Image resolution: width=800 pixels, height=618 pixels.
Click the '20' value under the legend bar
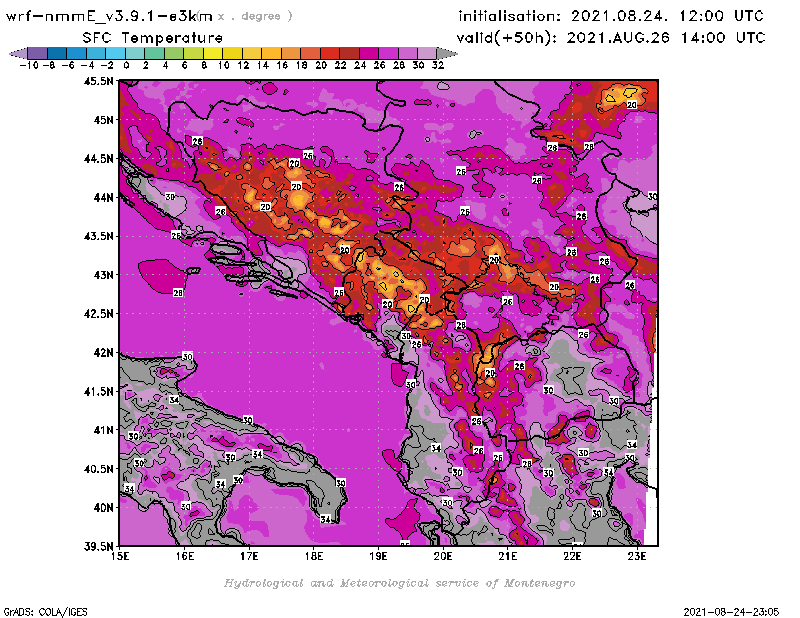tap(321, 65)
